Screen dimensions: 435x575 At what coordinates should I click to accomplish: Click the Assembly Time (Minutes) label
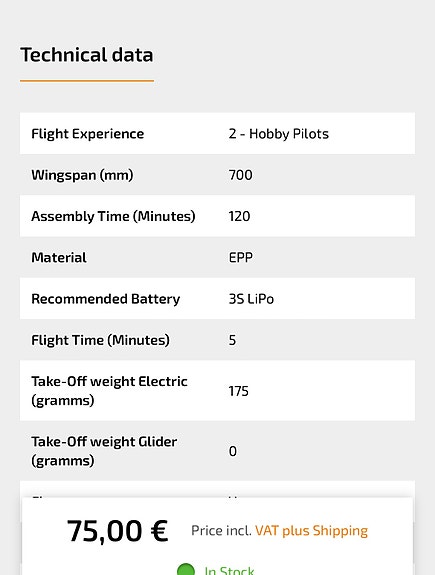113,216
